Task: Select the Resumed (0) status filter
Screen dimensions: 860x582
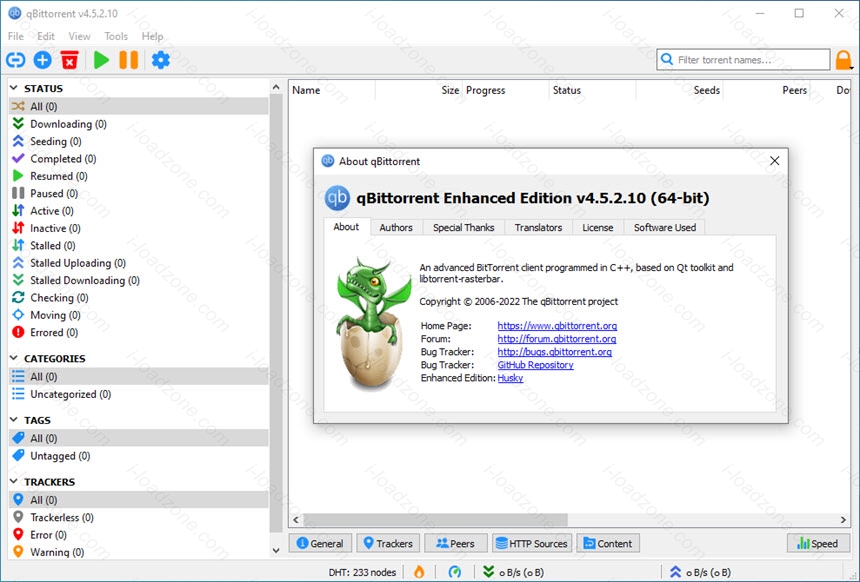Action: pyautogui.click(x=139, y=176)
